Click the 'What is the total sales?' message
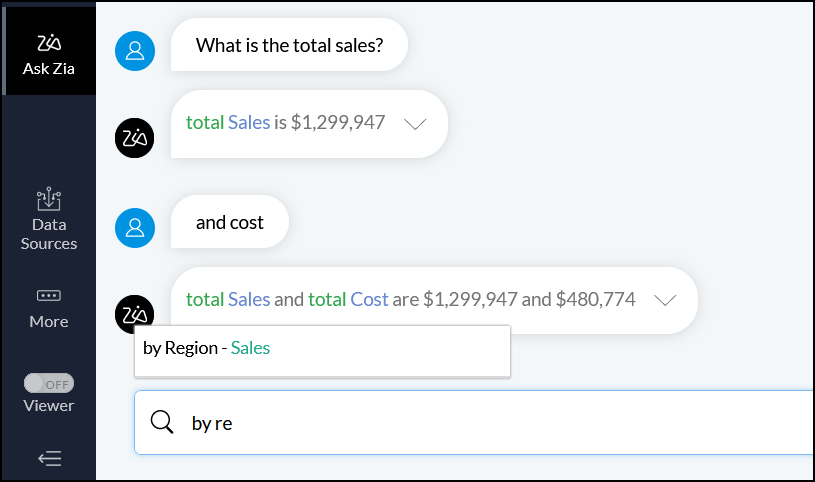The height and width of the screenshot is (482, 815). (289, 45)
